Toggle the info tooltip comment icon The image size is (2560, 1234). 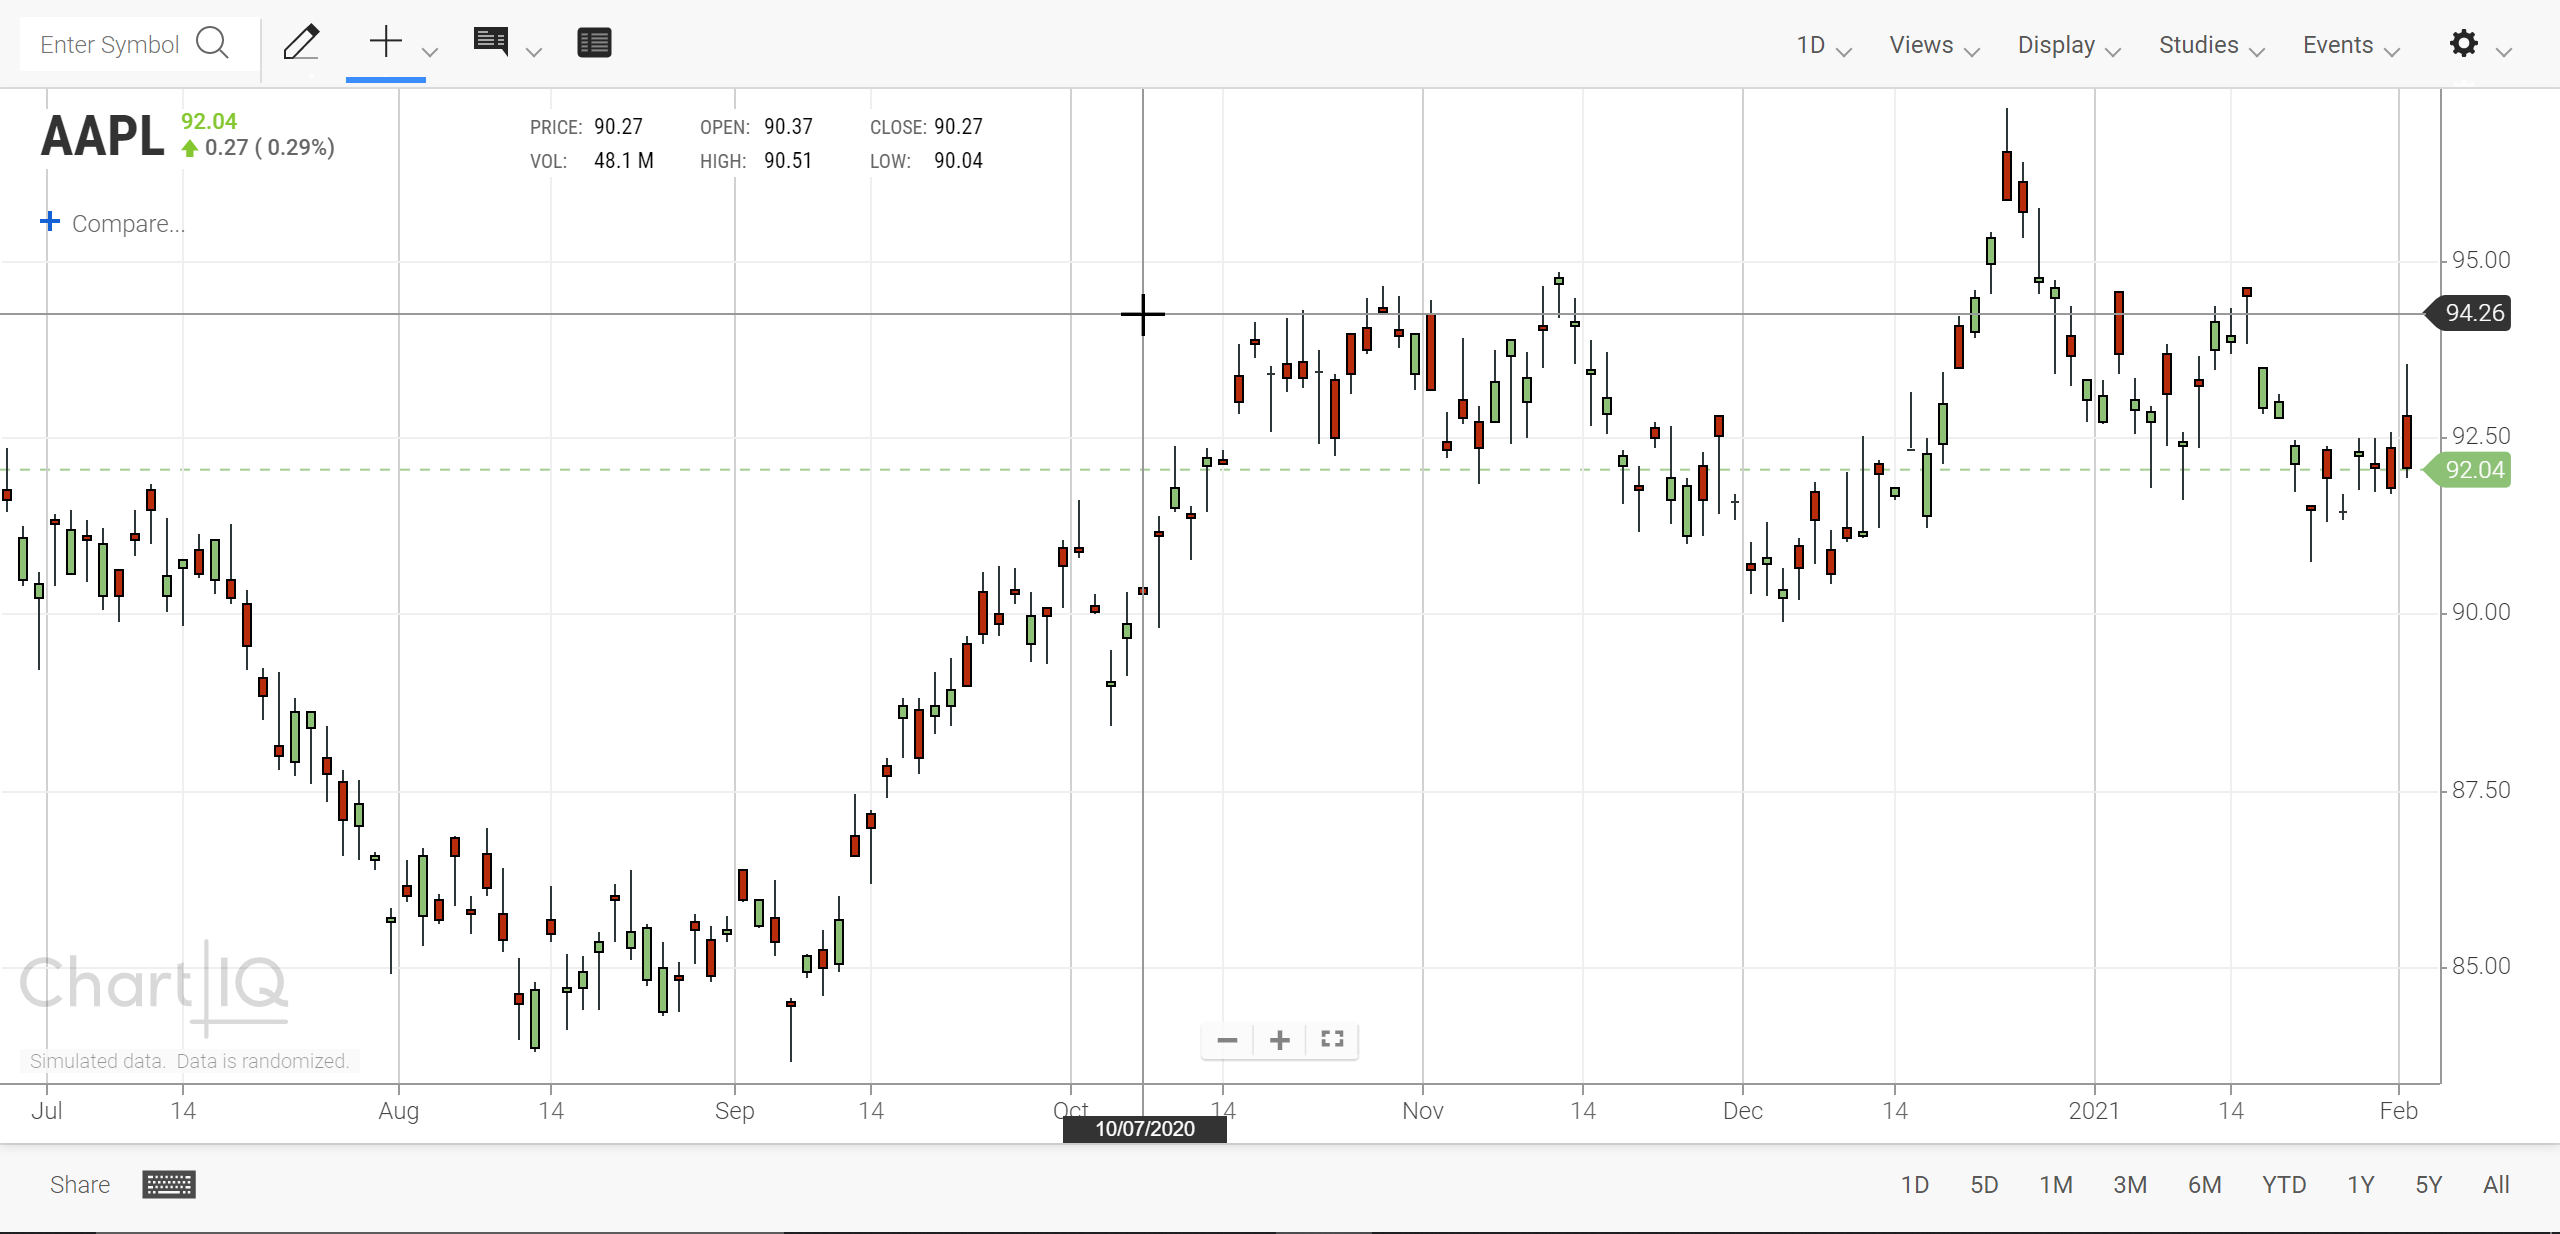pos(491,42)
